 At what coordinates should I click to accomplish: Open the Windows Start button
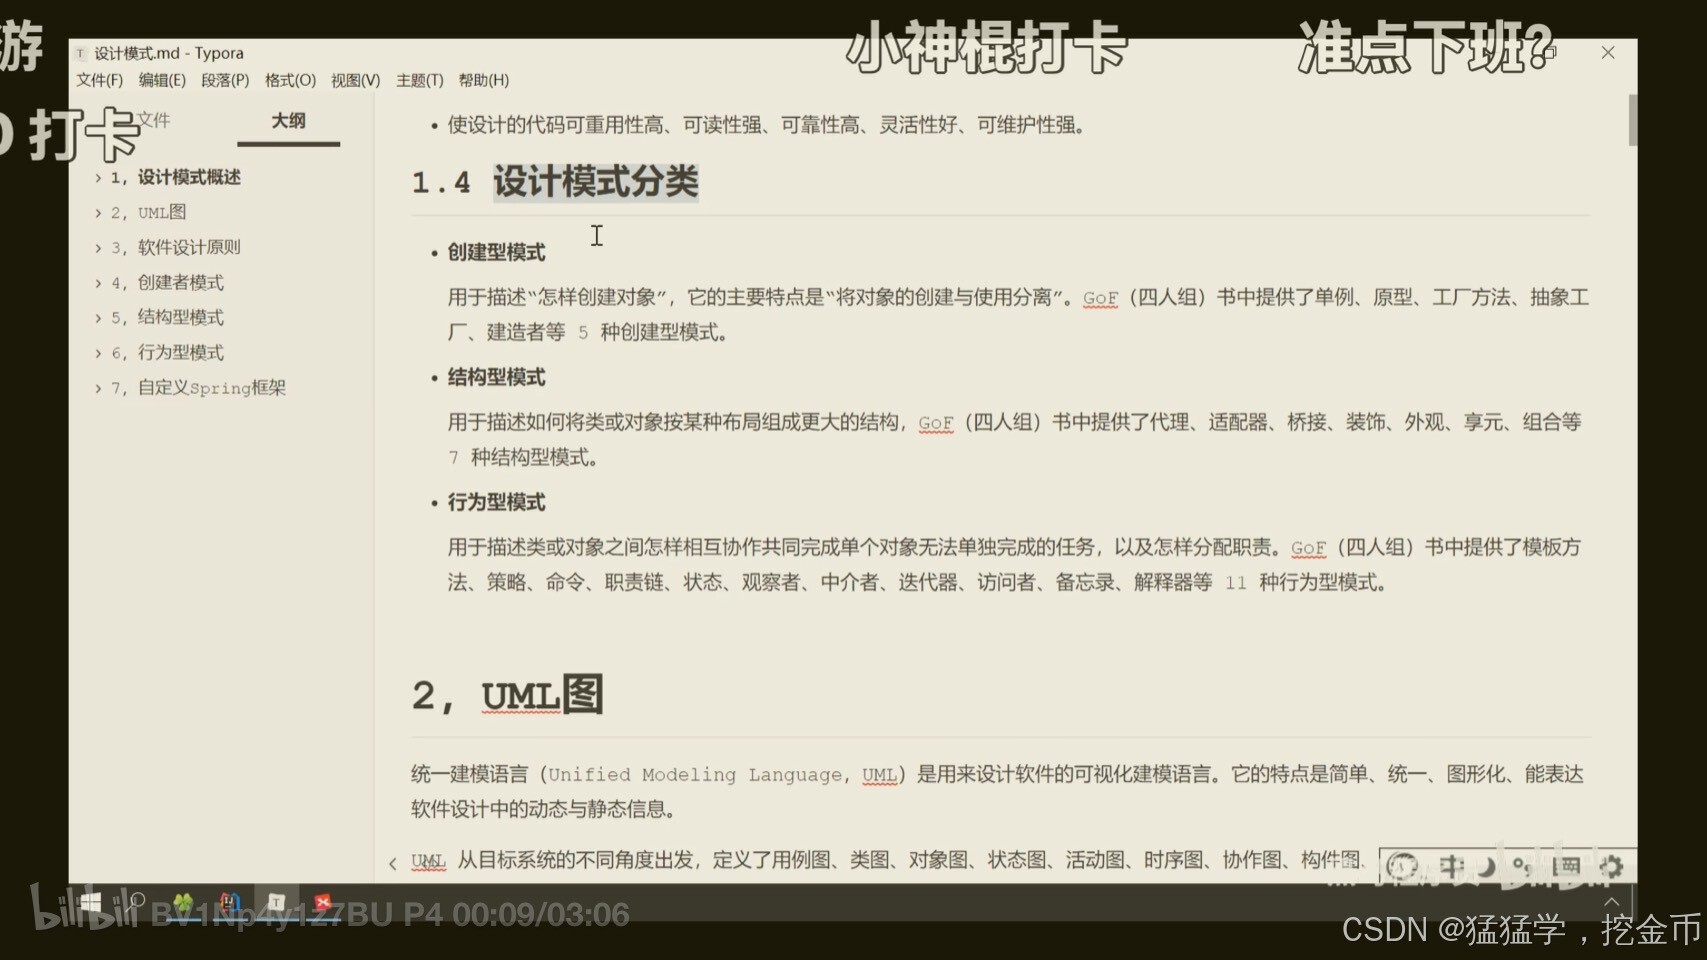pos(90,903)
